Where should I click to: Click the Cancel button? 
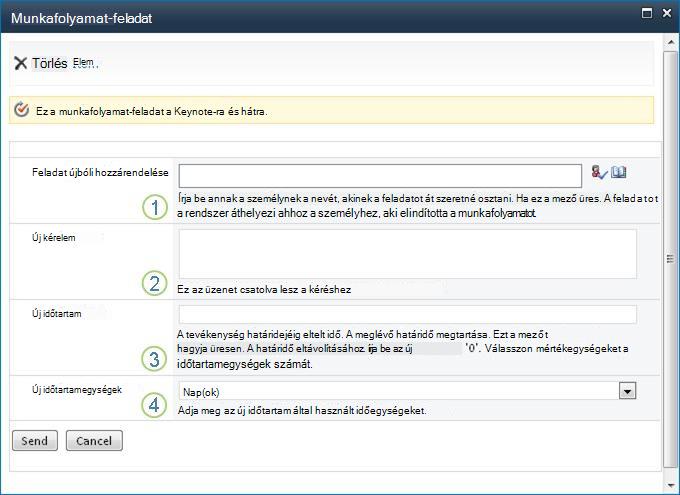tap(94, 441)
